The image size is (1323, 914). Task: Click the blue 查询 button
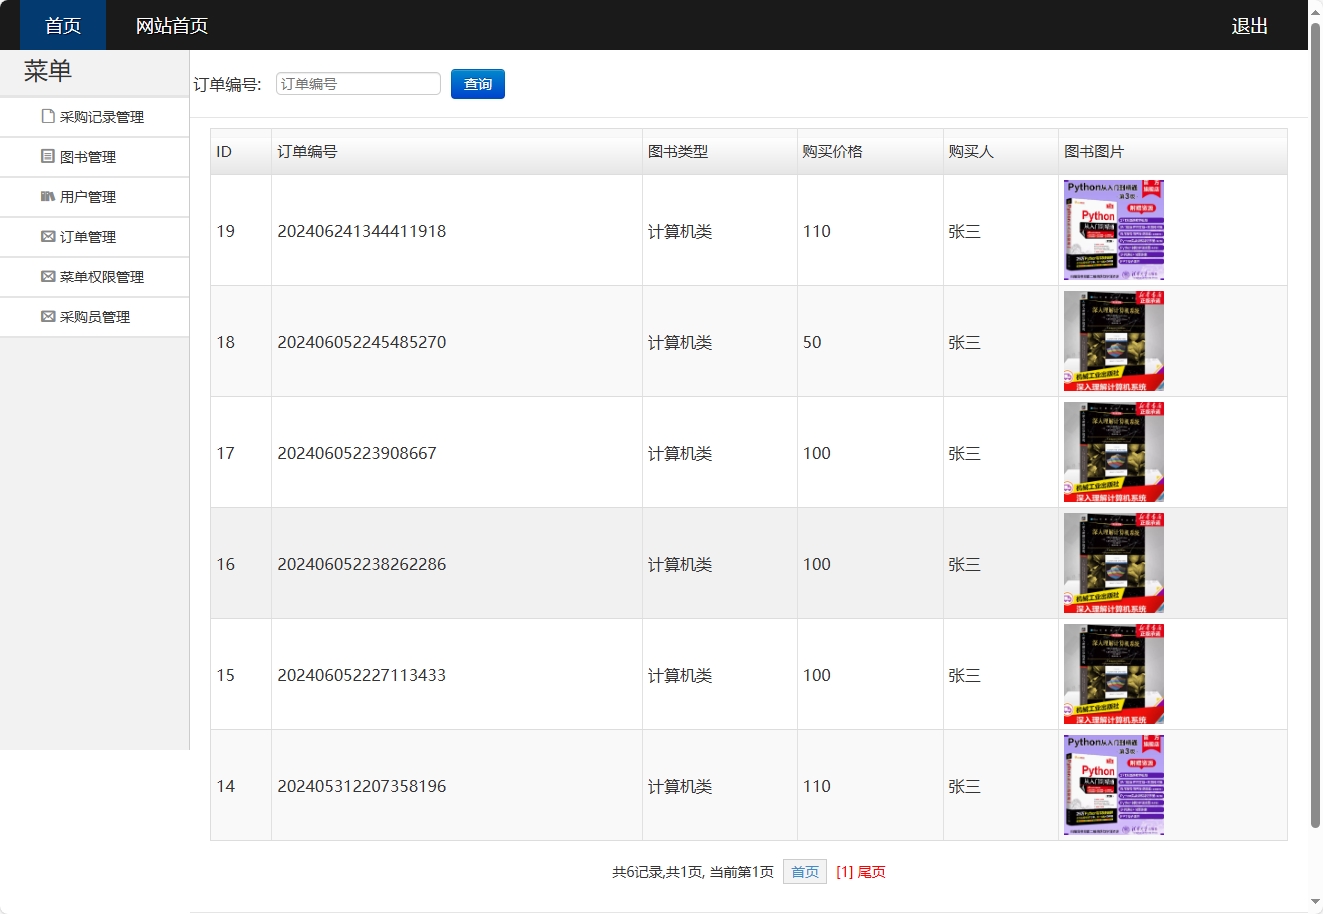click(478, 84)
